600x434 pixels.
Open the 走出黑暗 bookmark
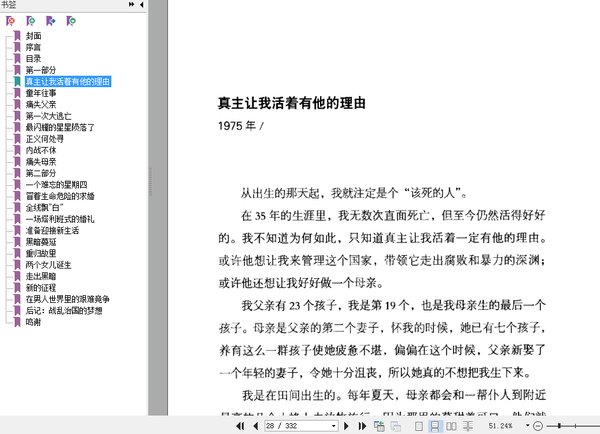[x=41, y=276]
